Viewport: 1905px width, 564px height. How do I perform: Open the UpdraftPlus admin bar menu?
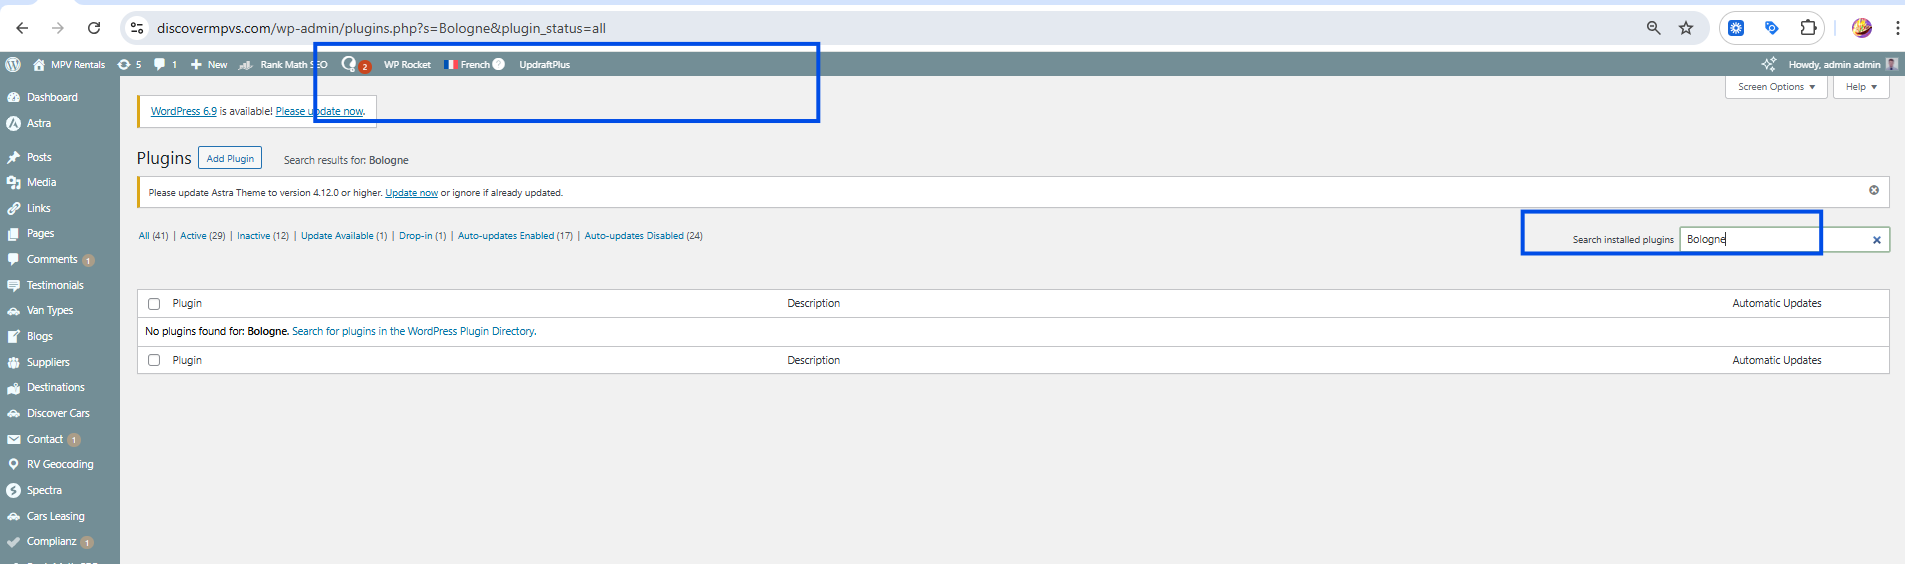coord(544,64)
